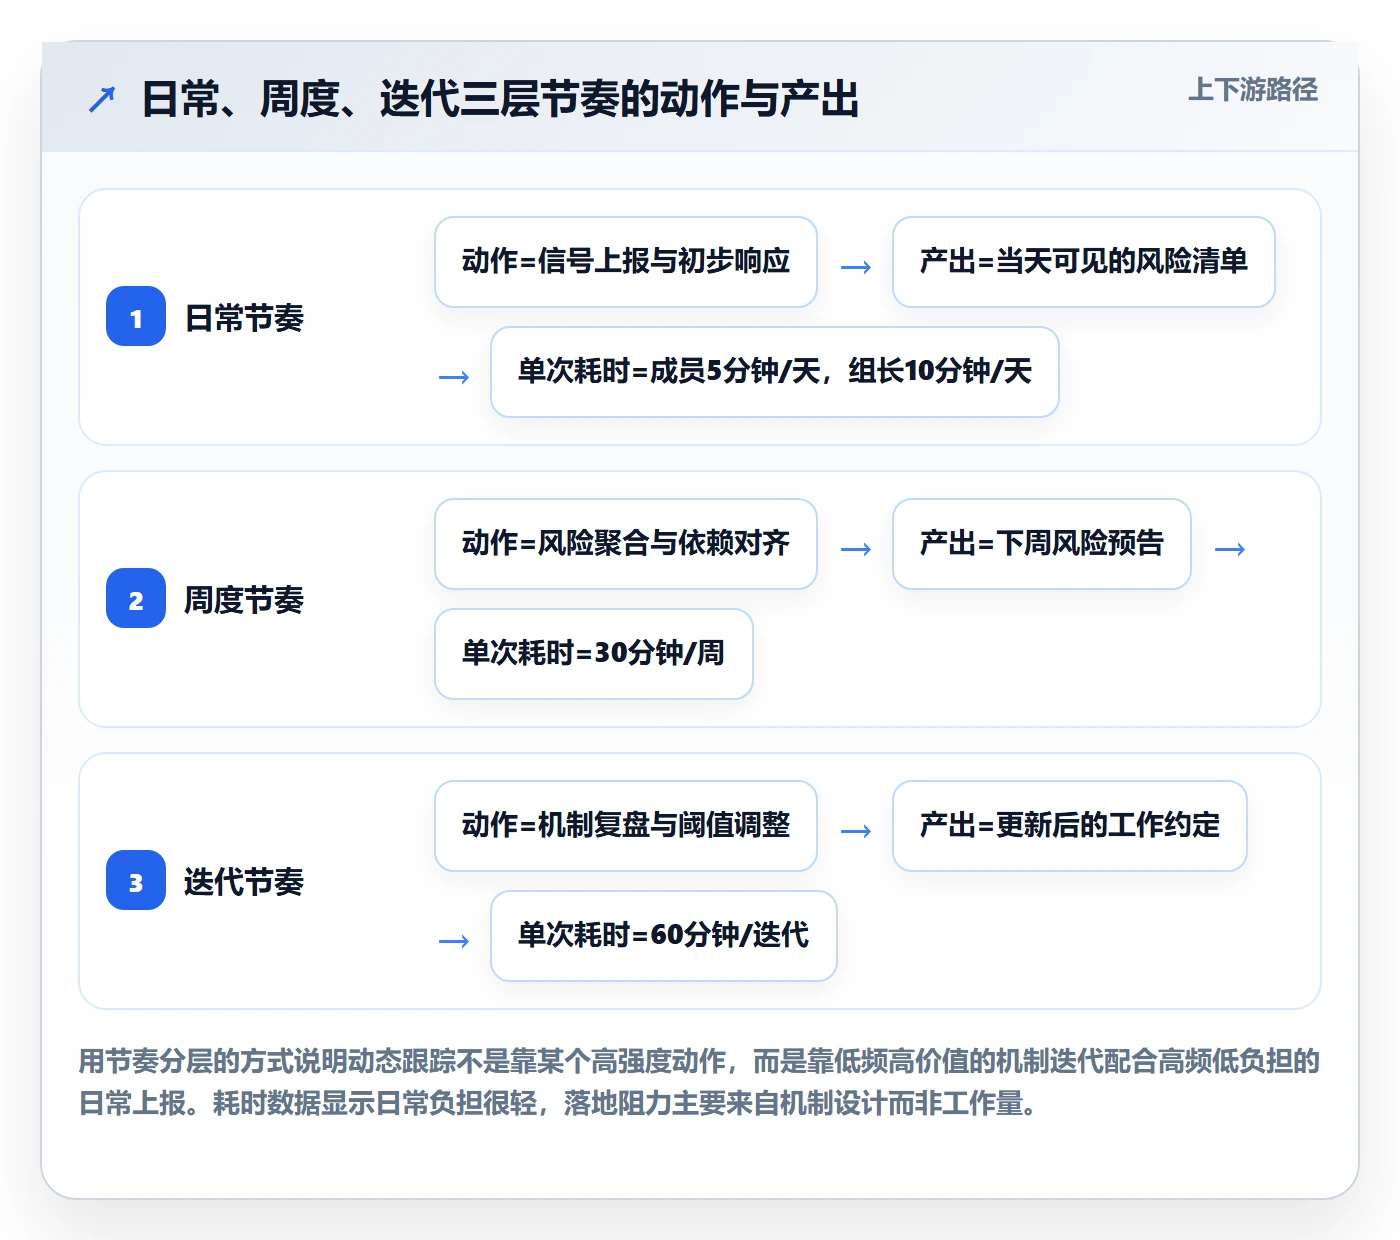The image size is (1400, 1240).
Task: Select the number 1 badge for 日常节奏
Action: coord(136,316)
